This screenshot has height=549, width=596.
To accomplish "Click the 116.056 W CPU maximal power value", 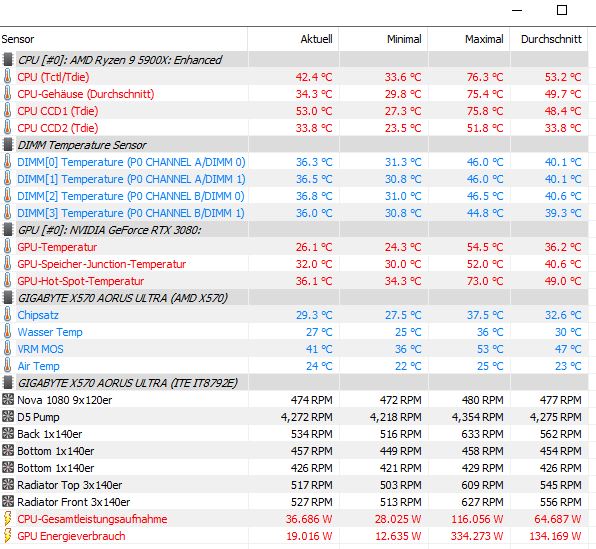I will click(477, 519).
